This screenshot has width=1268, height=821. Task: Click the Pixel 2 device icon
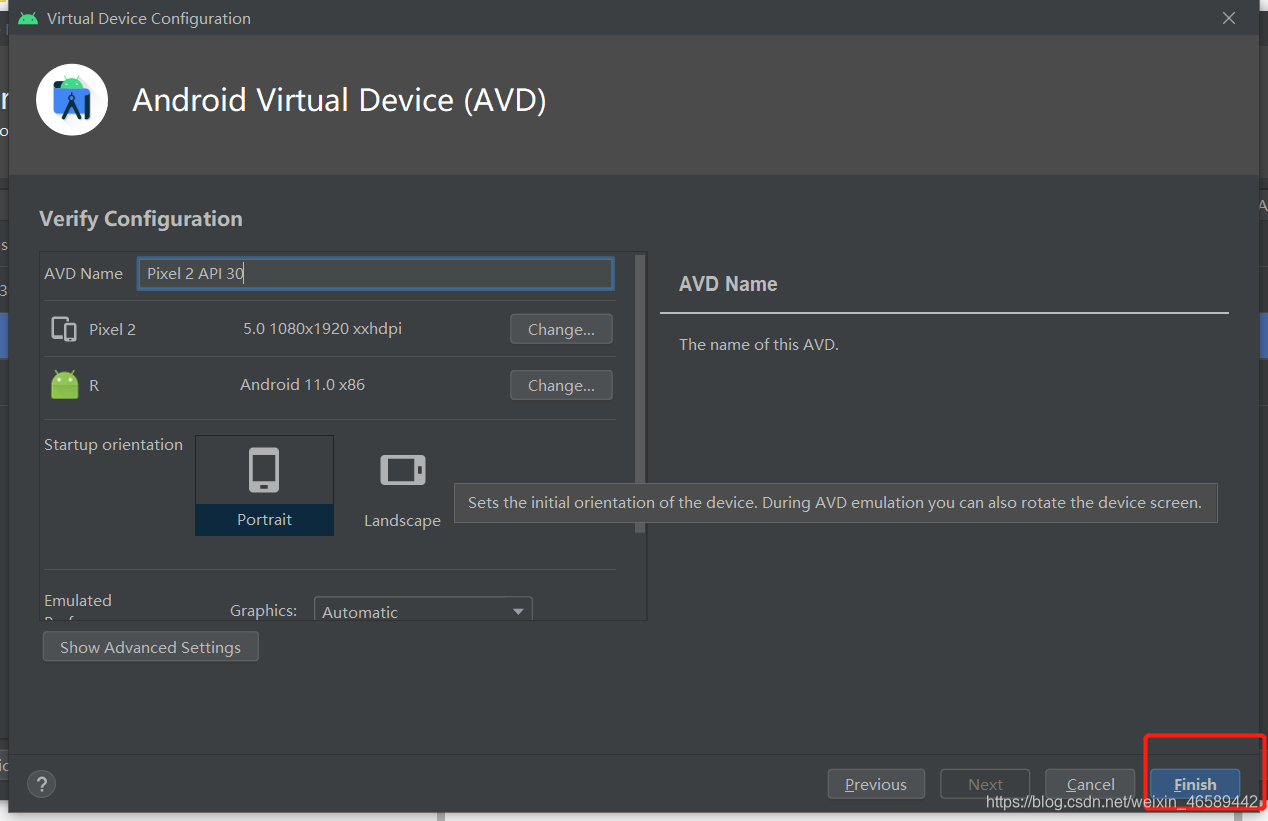[x=64, y=329]
